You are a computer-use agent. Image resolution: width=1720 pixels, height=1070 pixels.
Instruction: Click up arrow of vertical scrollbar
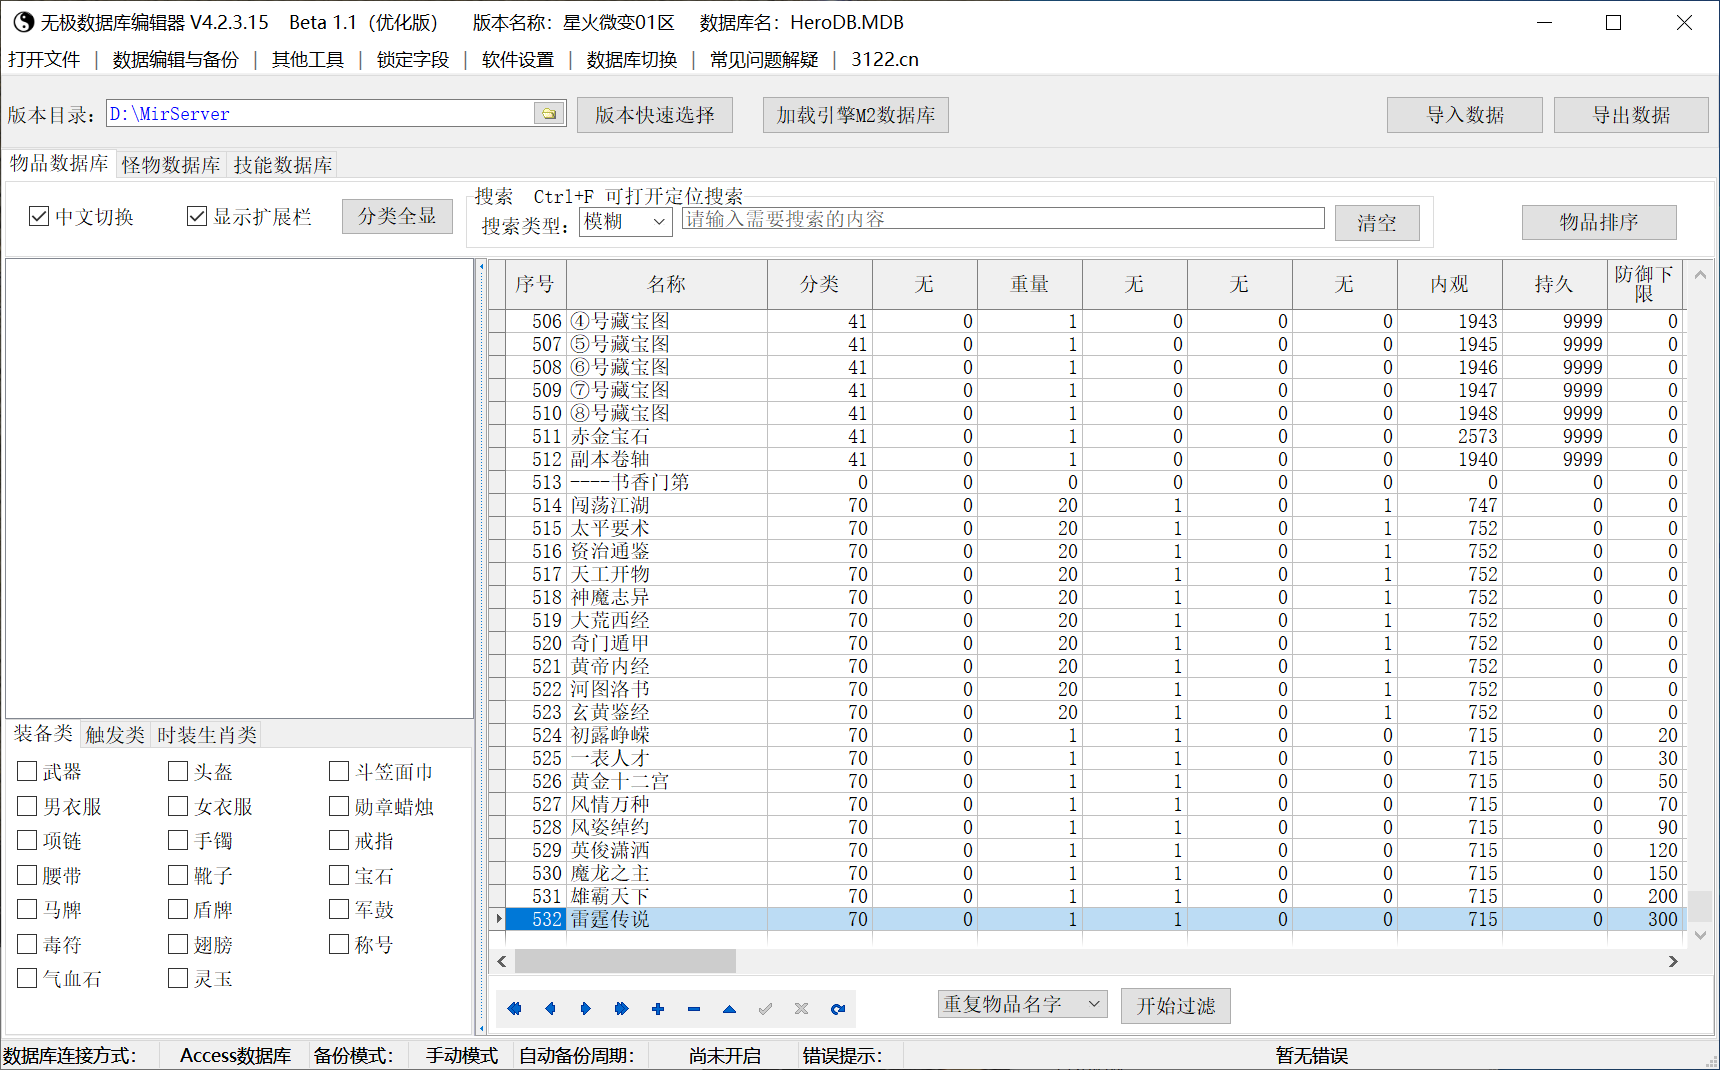1700,274
